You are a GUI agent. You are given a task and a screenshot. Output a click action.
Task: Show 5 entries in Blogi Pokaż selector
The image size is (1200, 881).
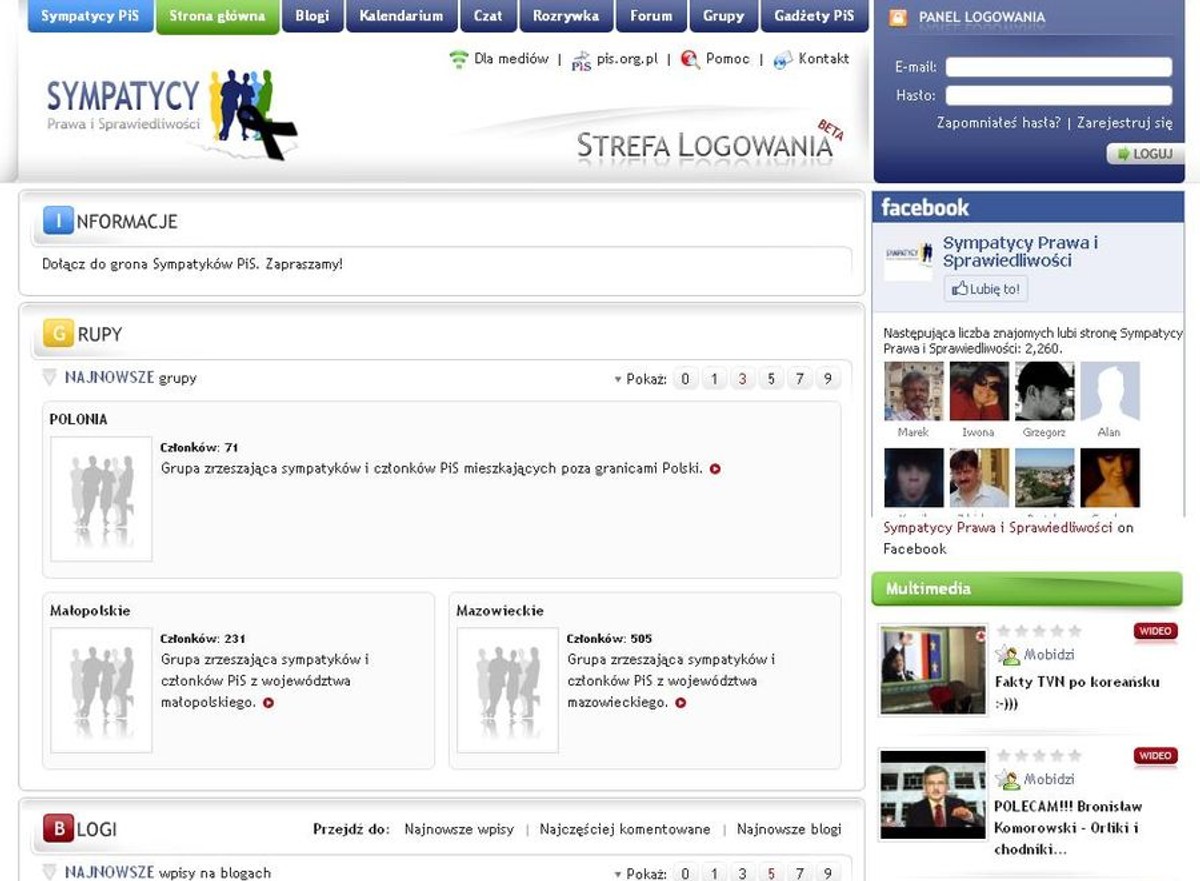pos(770,873)
